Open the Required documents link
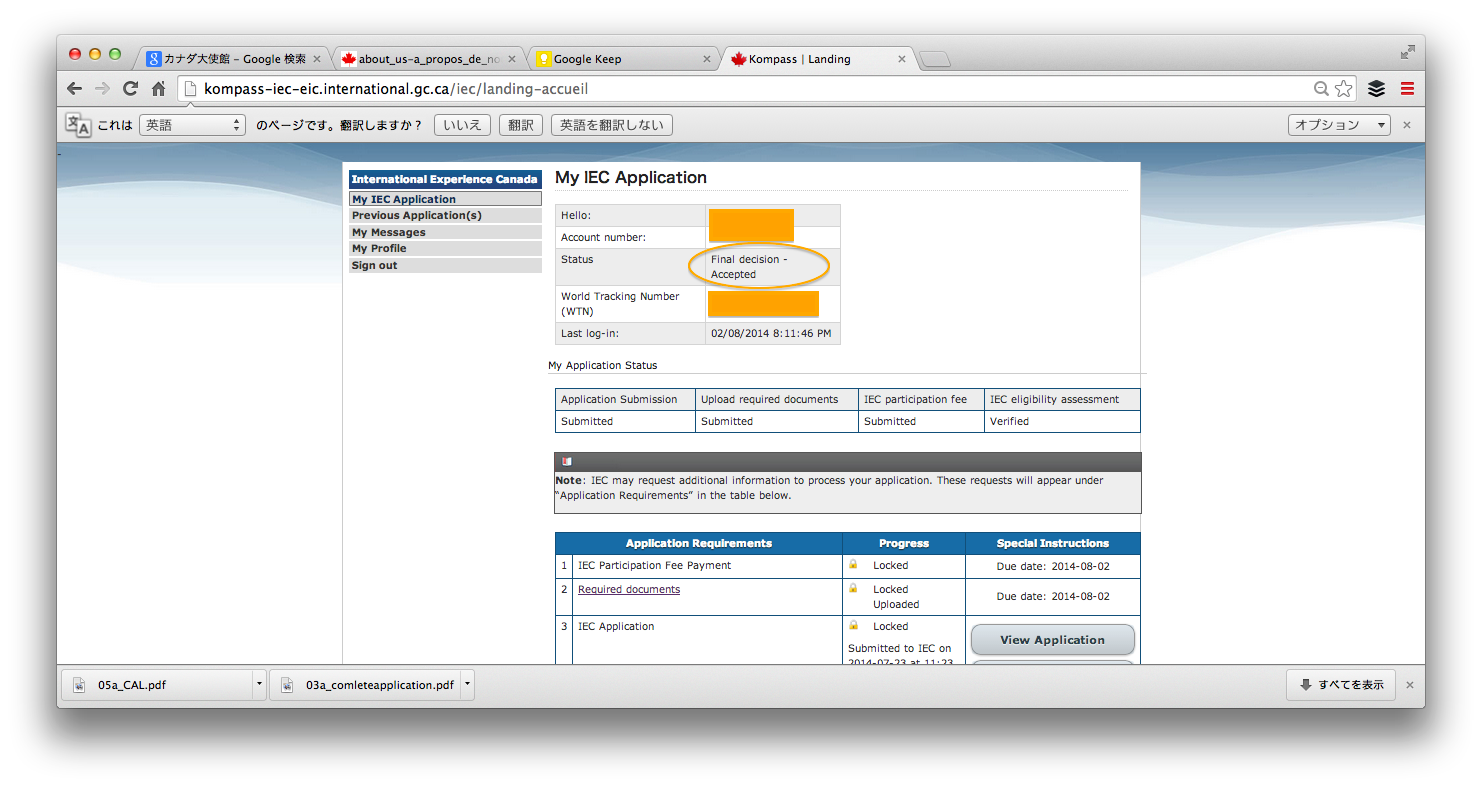This screenshot has width=1482, height=787. pos(629,590)
